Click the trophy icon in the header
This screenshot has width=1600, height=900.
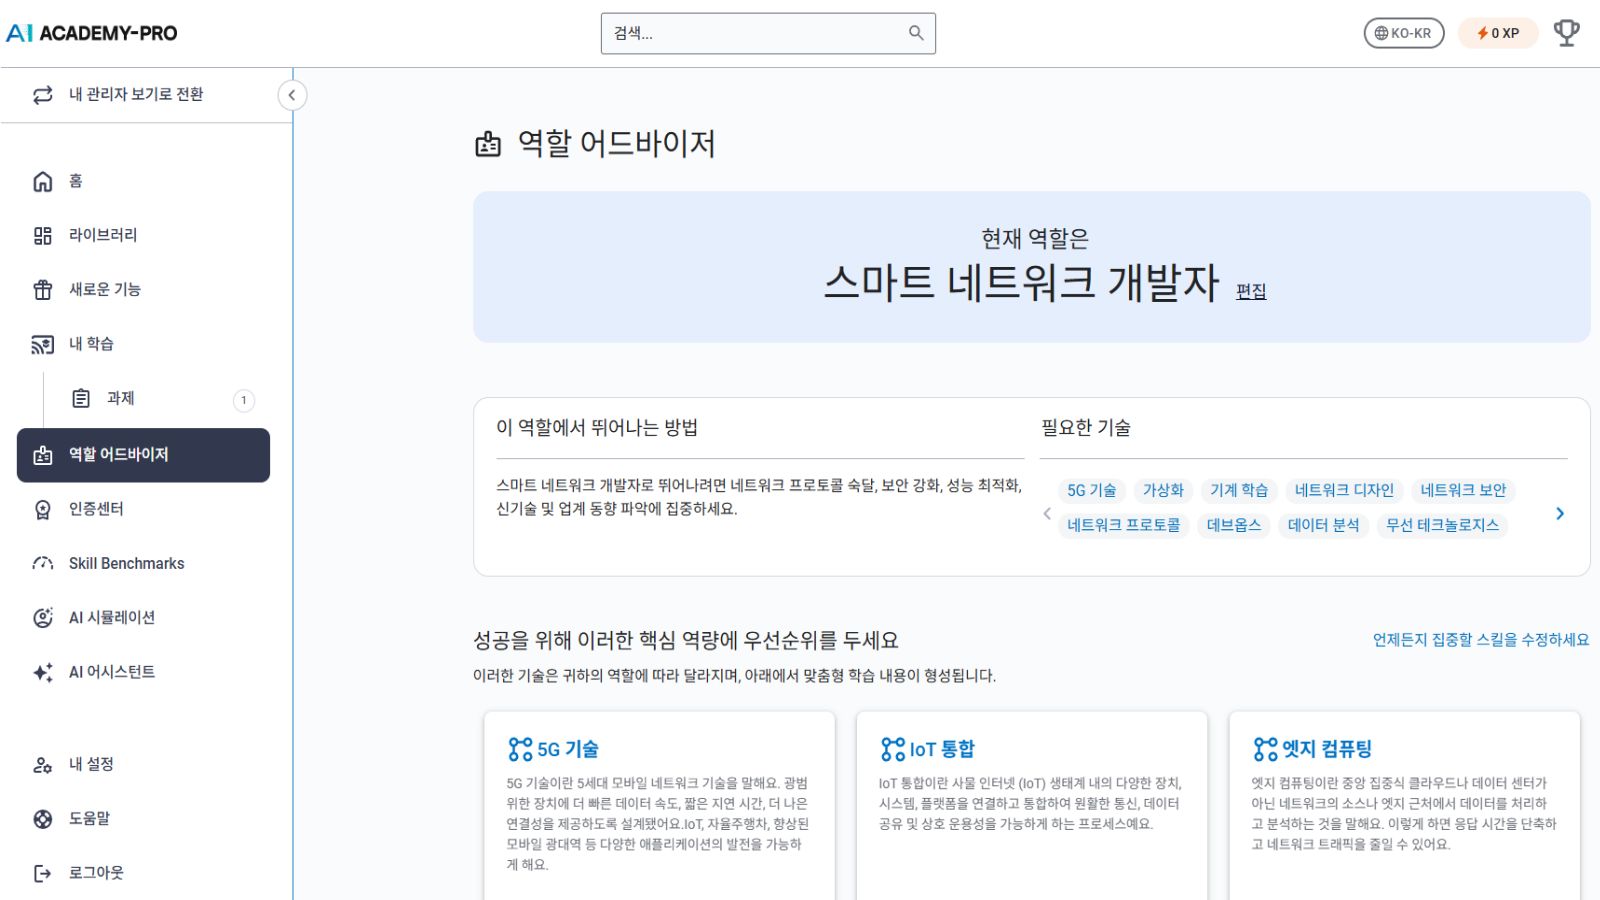click(x=1566, y=31)
